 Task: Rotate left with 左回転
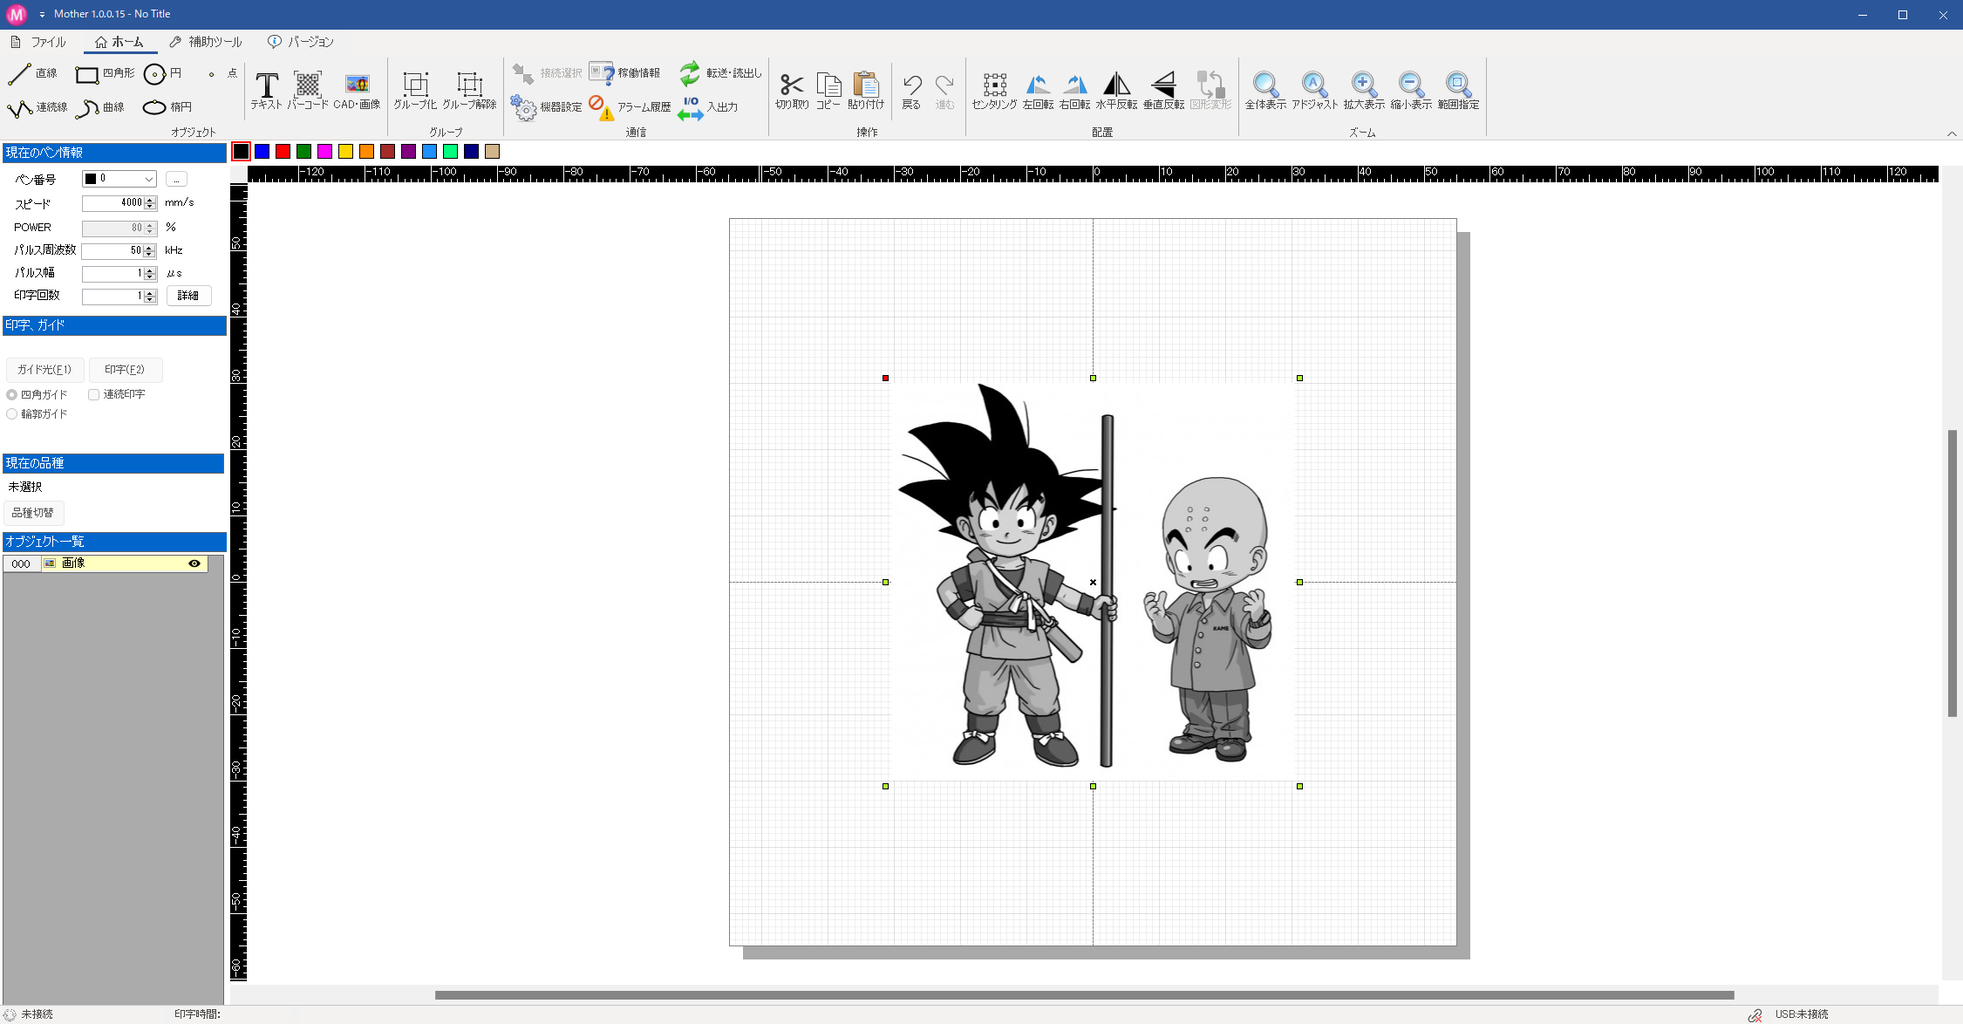[x=1038, y=90]
